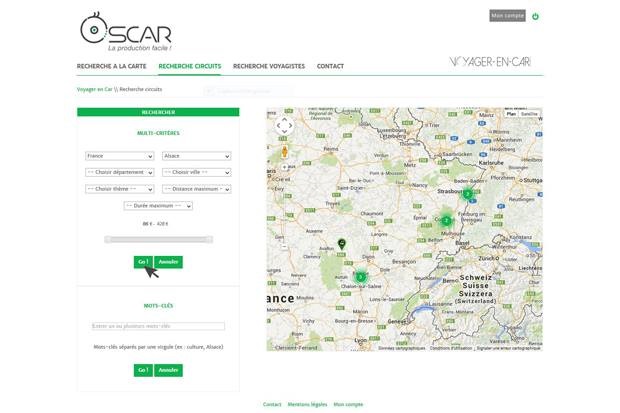
Task: Select the orange Street View pegman
Action: pos(284,152)
